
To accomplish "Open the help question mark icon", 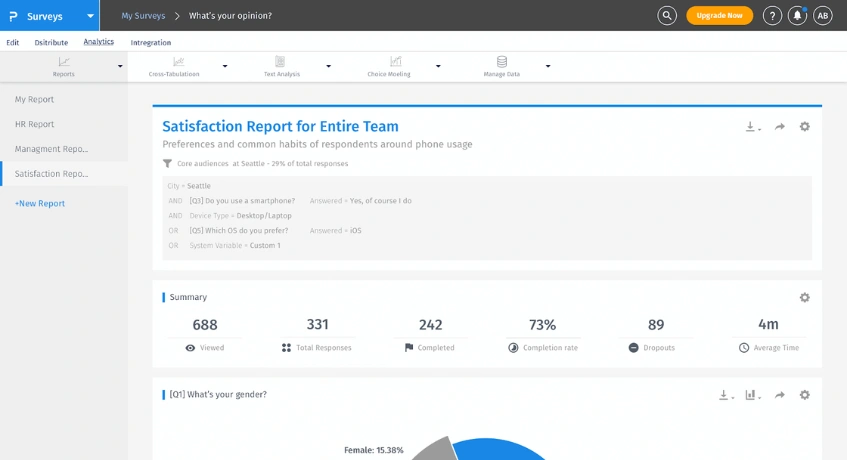I will 772,15.
